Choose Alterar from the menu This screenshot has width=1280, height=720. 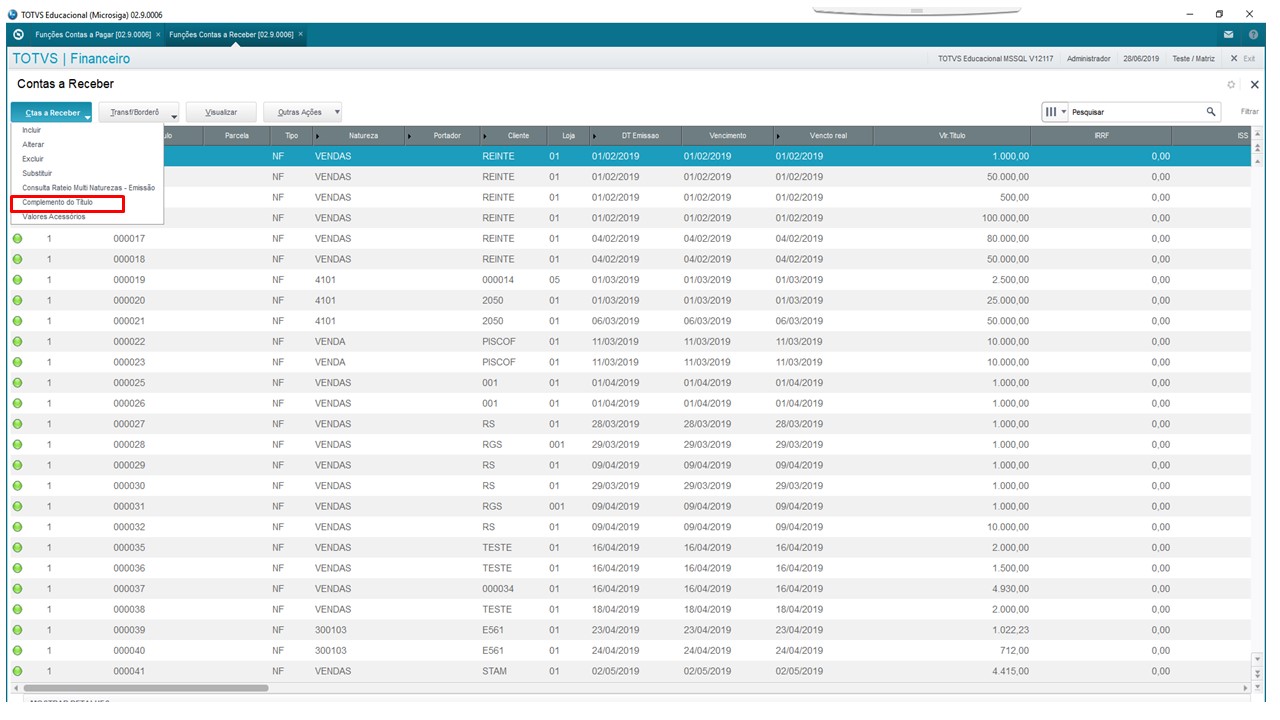[33, 145]
